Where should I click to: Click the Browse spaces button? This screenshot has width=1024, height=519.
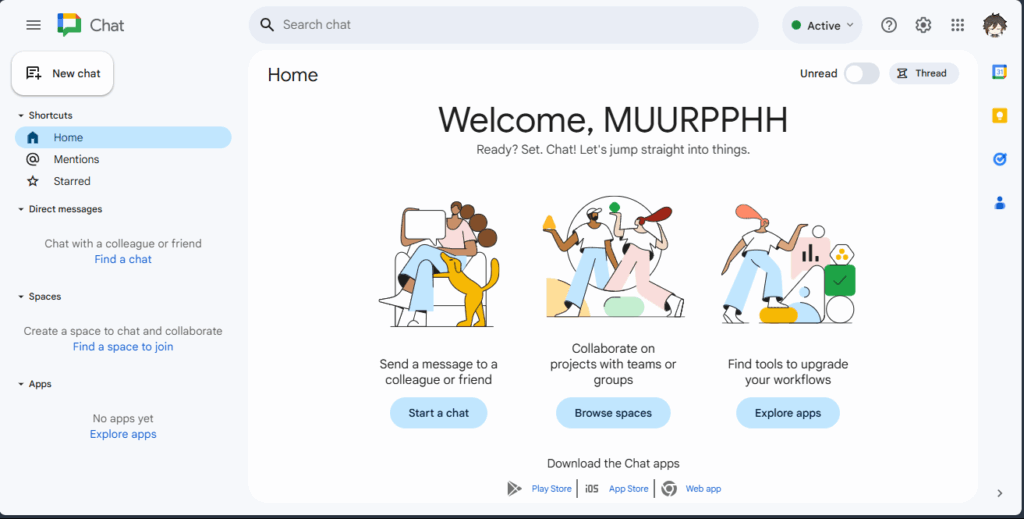click(613, 413)
